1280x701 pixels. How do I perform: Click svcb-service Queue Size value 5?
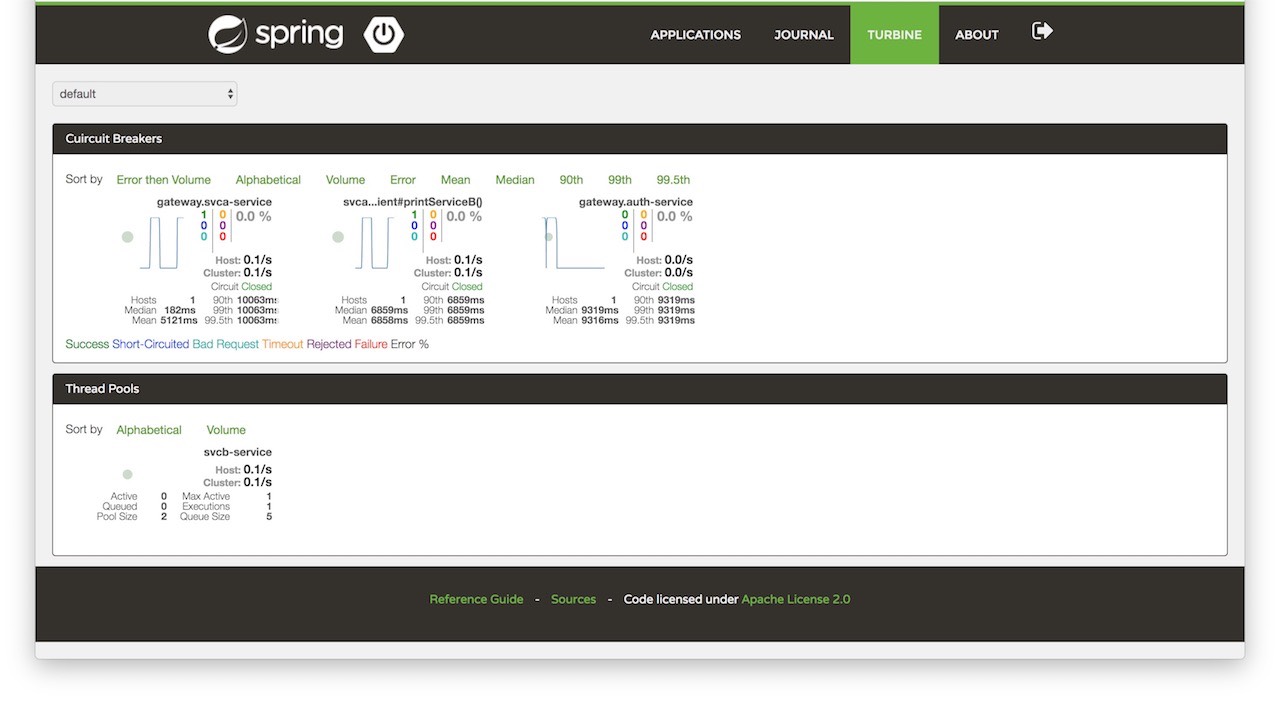[x=269, y=517]
